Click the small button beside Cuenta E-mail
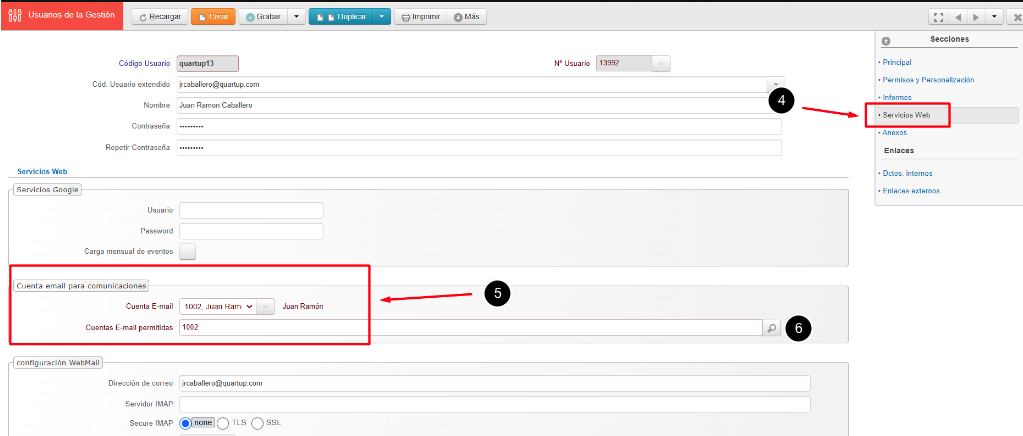Viewport: 1023px width, 436px height. [x=266, y=307]
